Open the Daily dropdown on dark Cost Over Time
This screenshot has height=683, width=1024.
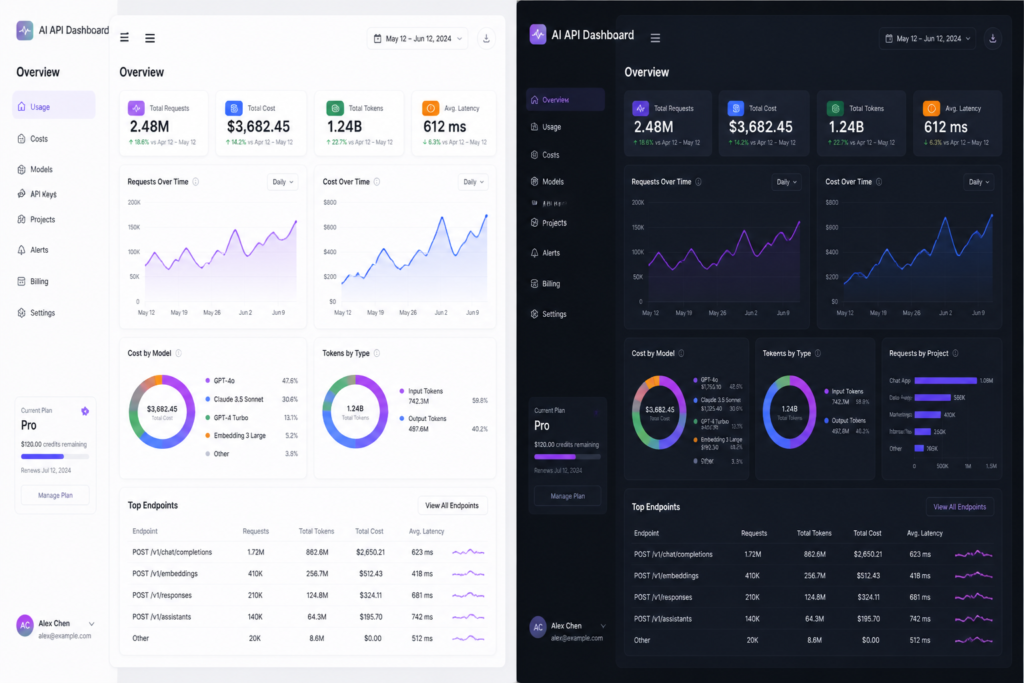click(979, 182)
